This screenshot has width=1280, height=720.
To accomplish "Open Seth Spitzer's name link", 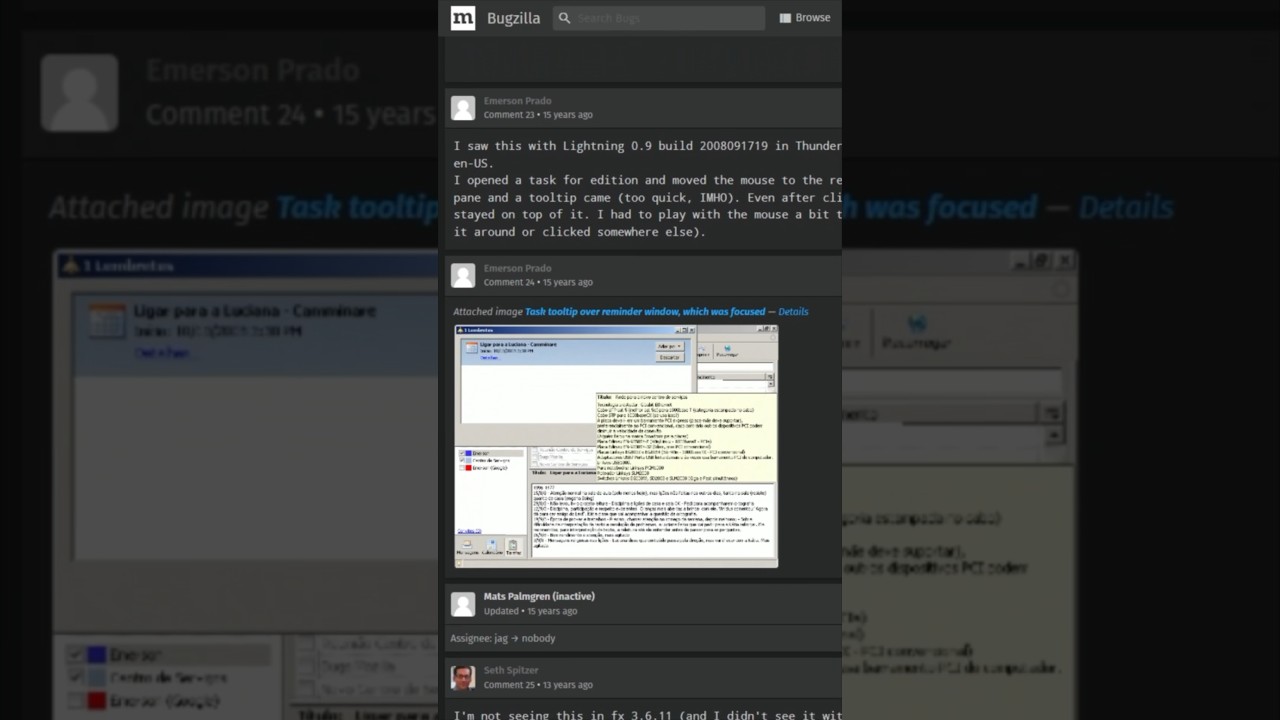I will coord(511,670).
